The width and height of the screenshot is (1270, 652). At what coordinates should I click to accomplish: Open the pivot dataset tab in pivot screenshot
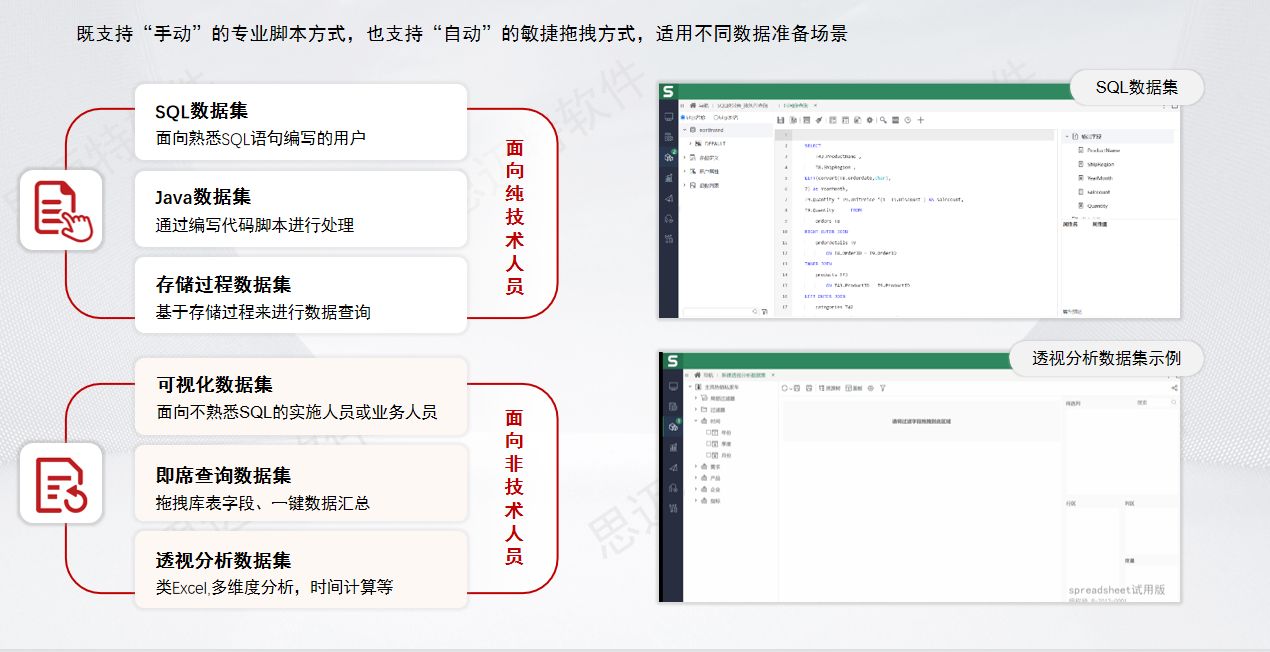pos(743,375)
